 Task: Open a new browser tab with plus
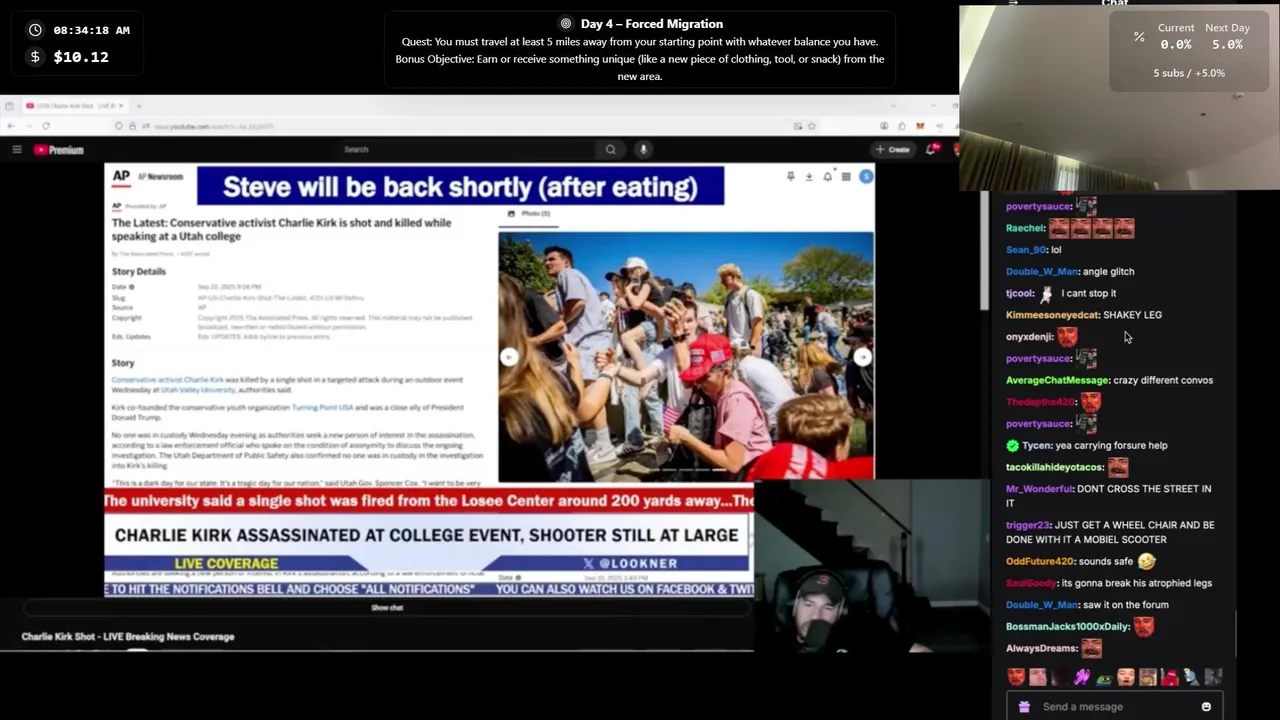click(138, 105)
